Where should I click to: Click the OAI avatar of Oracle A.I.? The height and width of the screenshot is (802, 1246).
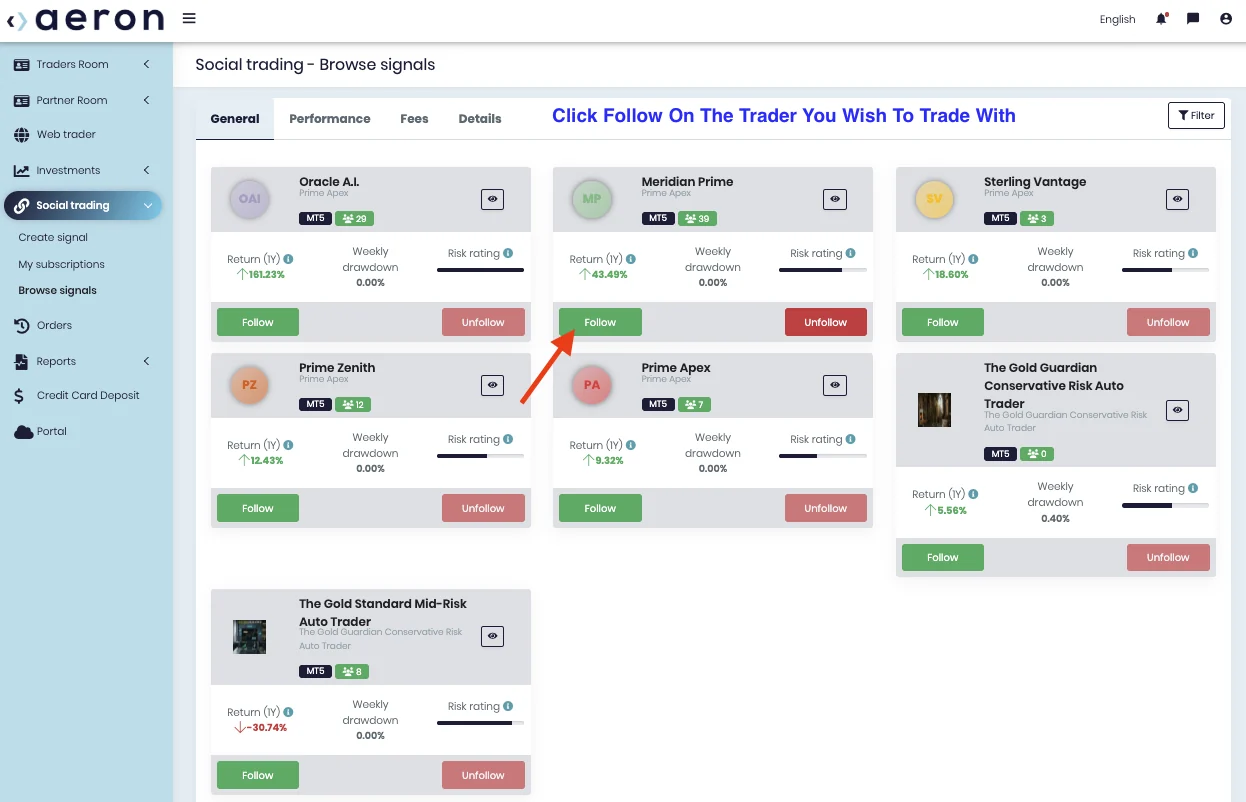pyautogui.click(x=249, y=199)
